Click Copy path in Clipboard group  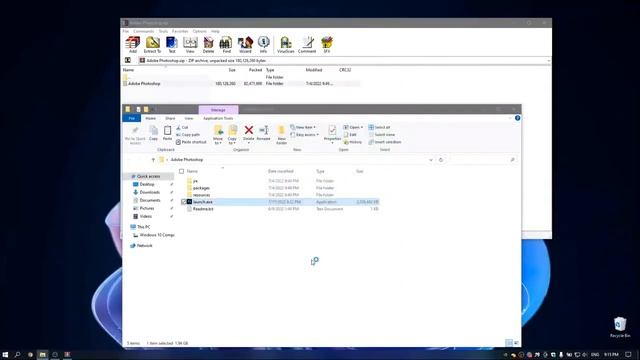188,135
